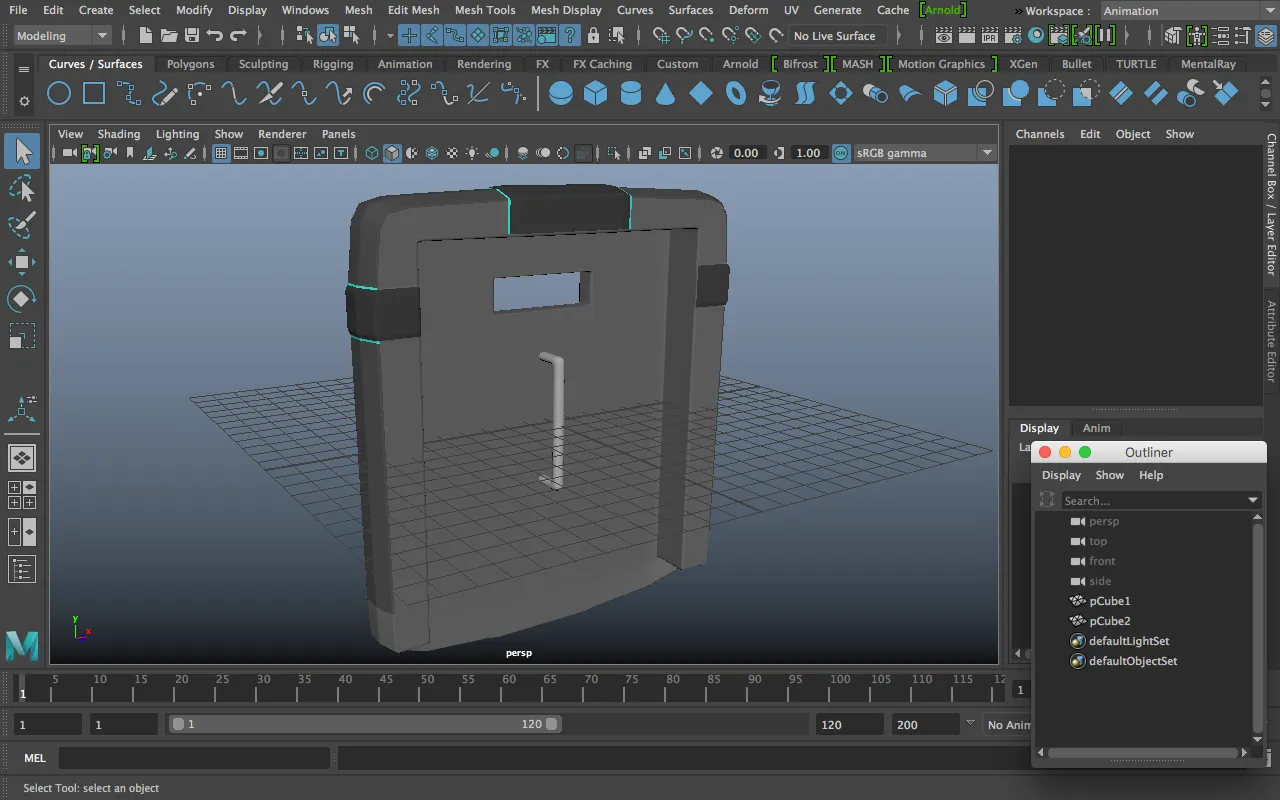
Task: Switch to the Sculpting shelf tab
Action: (x=264, y=64)
